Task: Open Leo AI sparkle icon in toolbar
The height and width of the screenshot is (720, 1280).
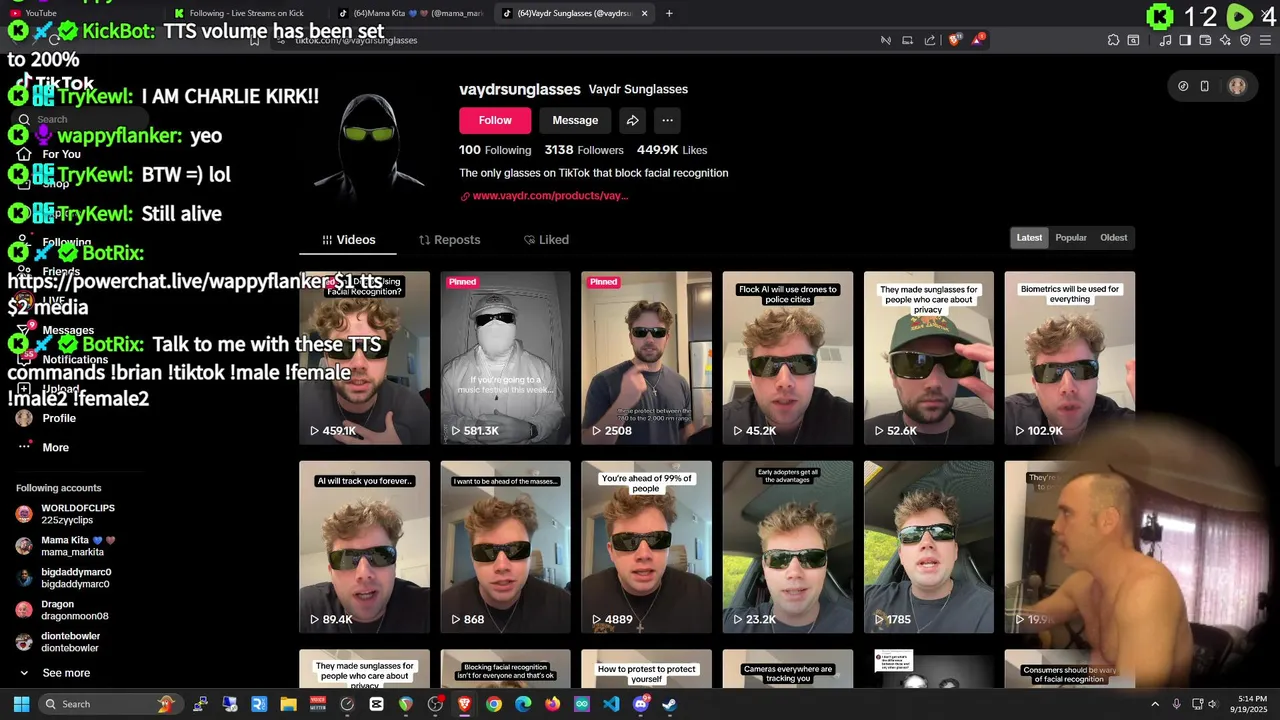Action: coord(1225,40)
